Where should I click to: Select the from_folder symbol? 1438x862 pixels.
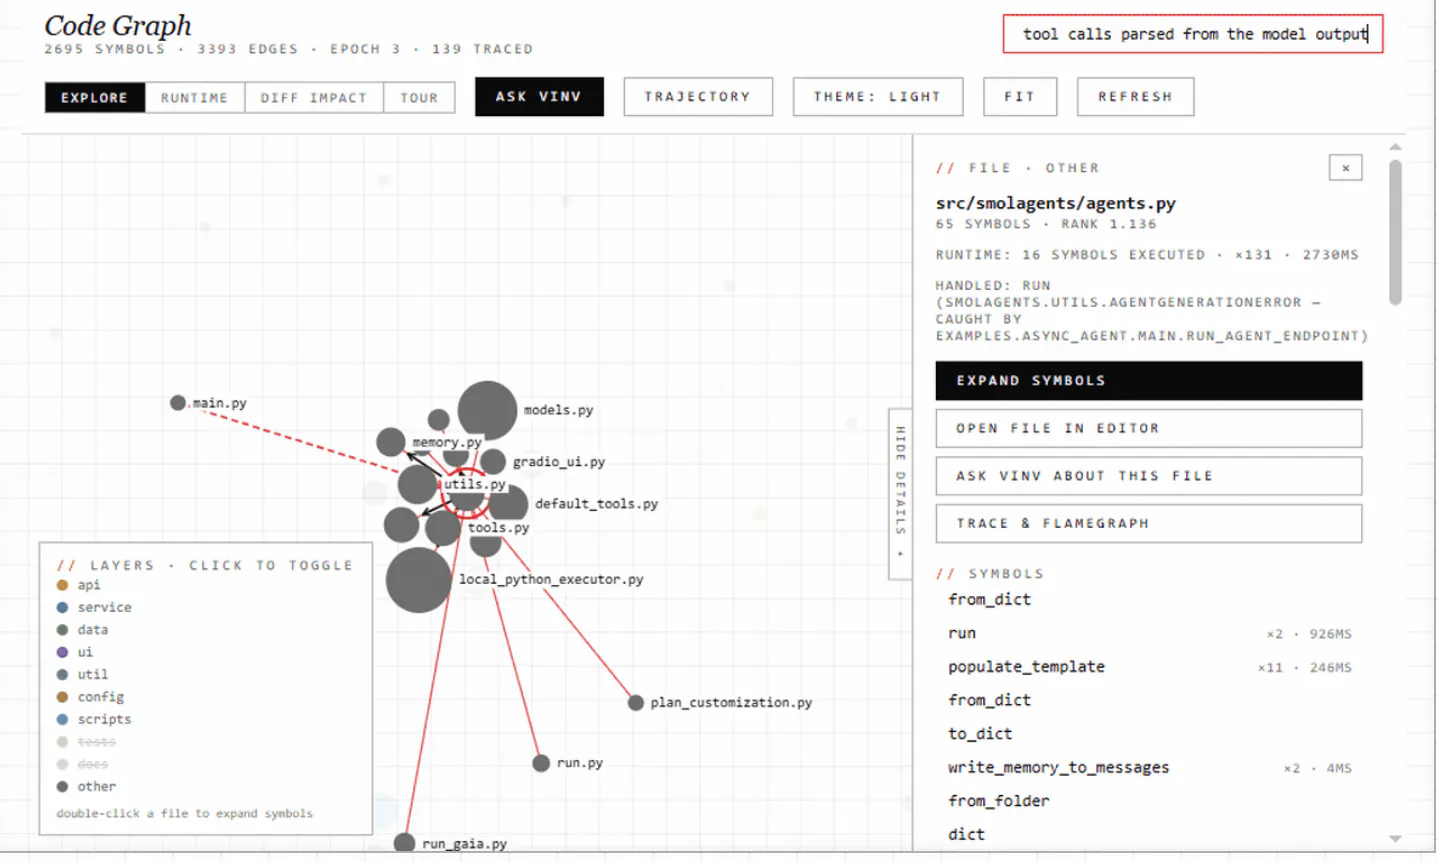point(999,800)
